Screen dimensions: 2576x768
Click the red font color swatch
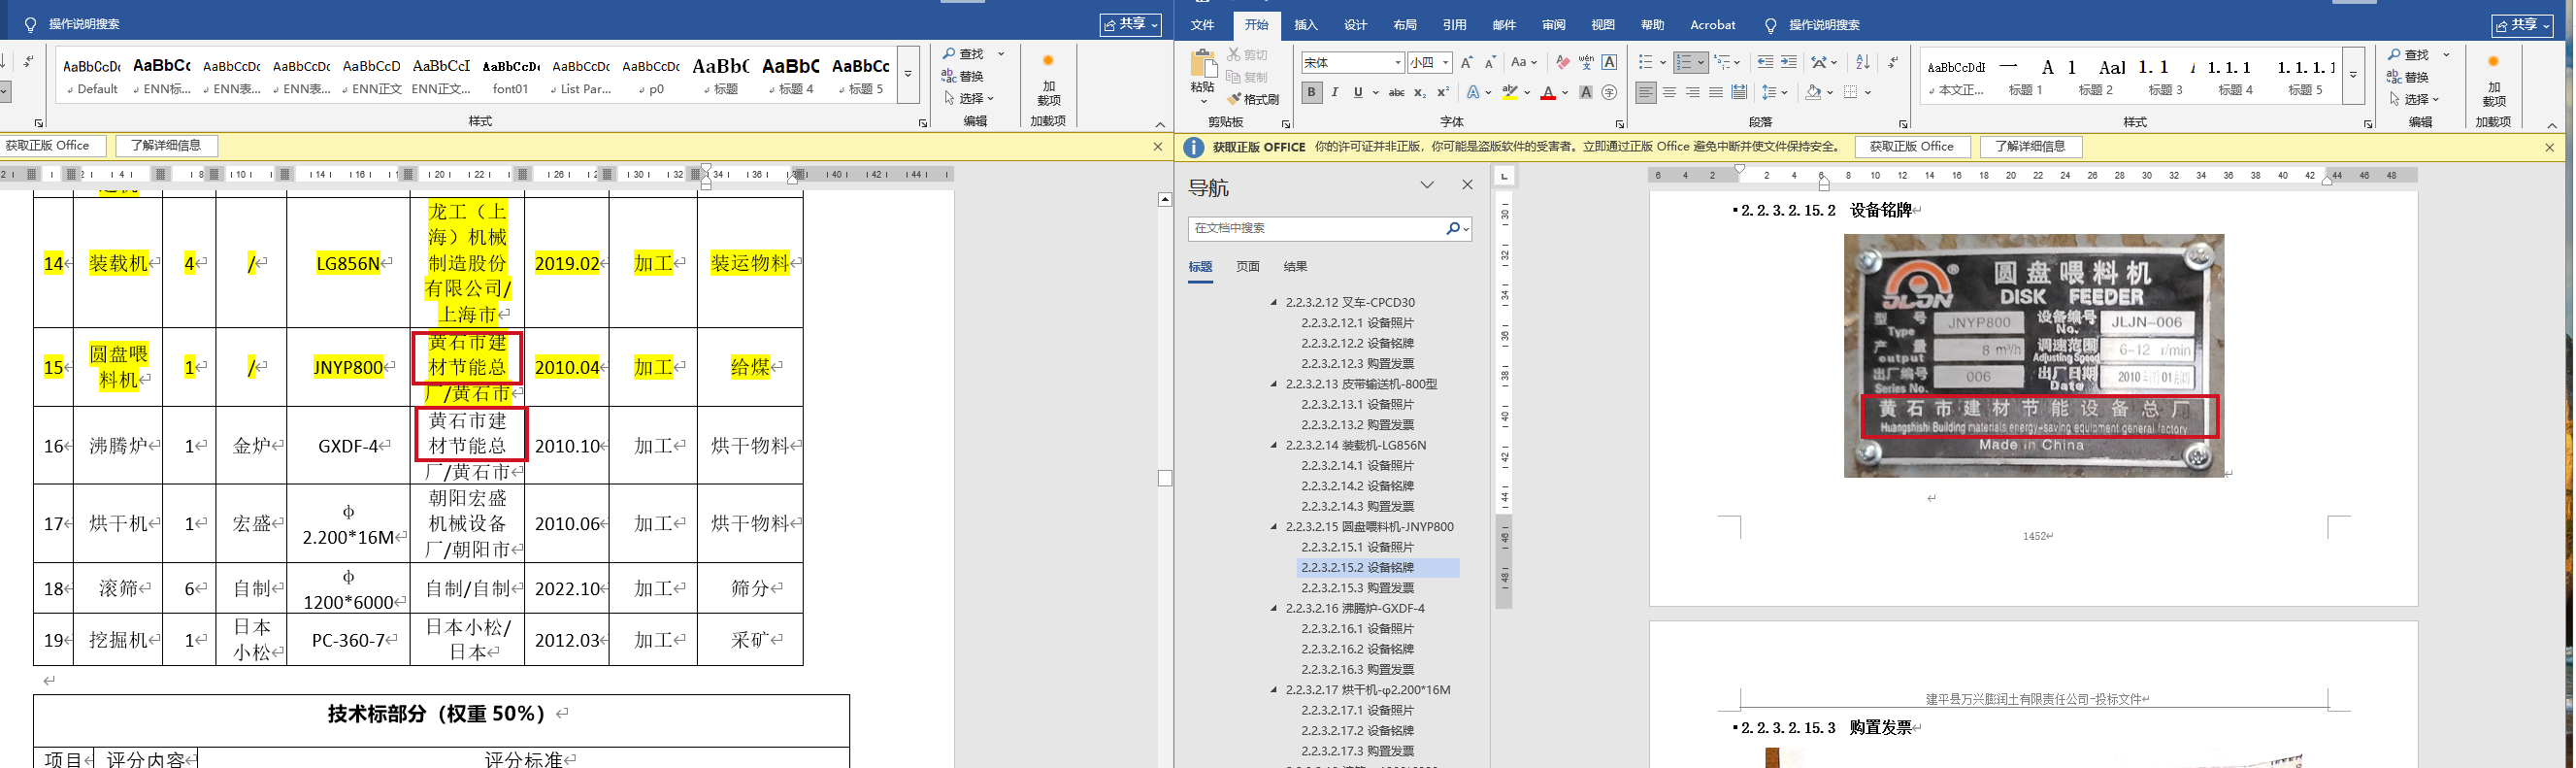click(1548, 94)
